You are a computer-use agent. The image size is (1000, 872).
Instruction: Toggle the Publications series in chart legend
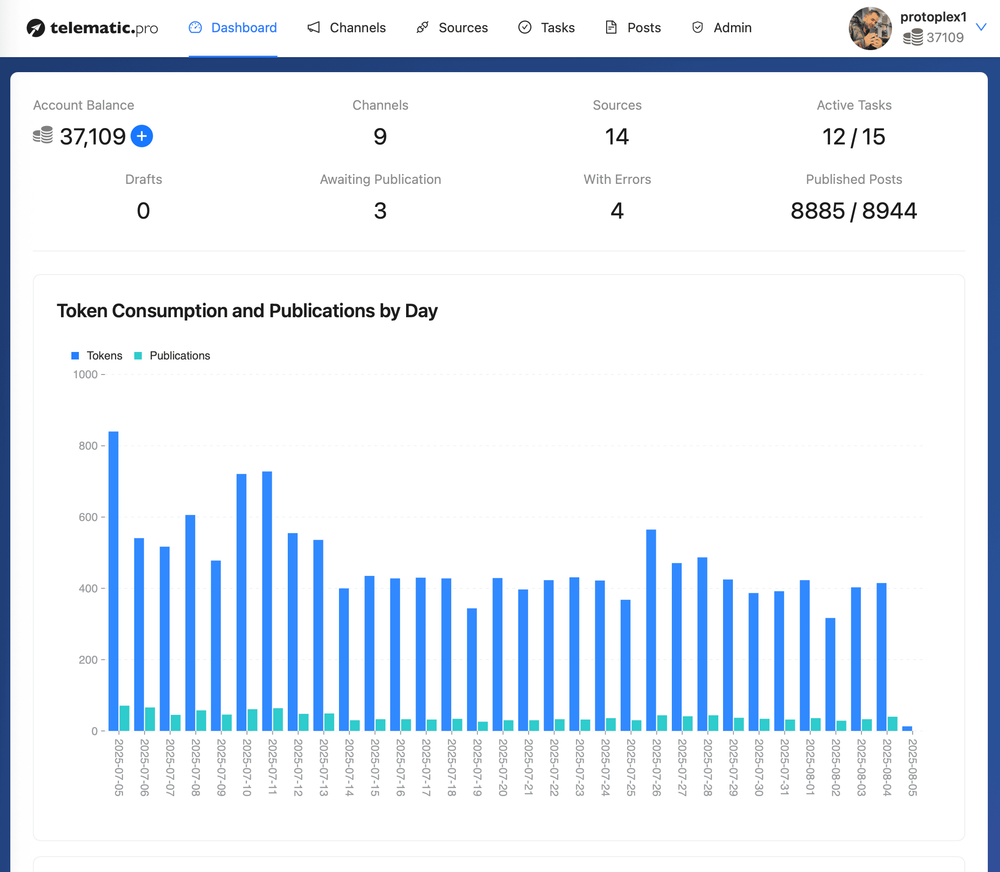point(172,356)
